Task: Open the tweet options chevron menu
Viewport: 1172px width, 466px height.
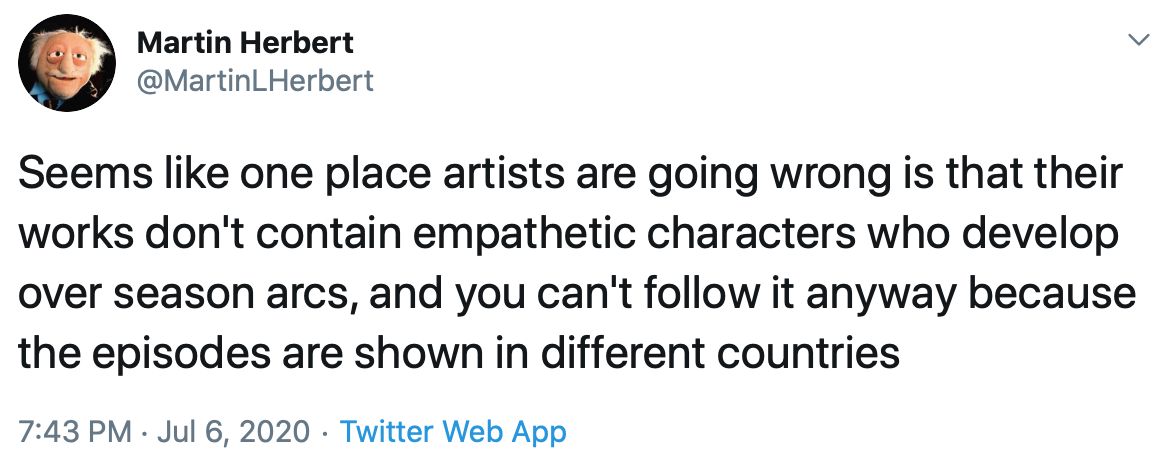Action: pyautogui.click(x=1138, y=40)
